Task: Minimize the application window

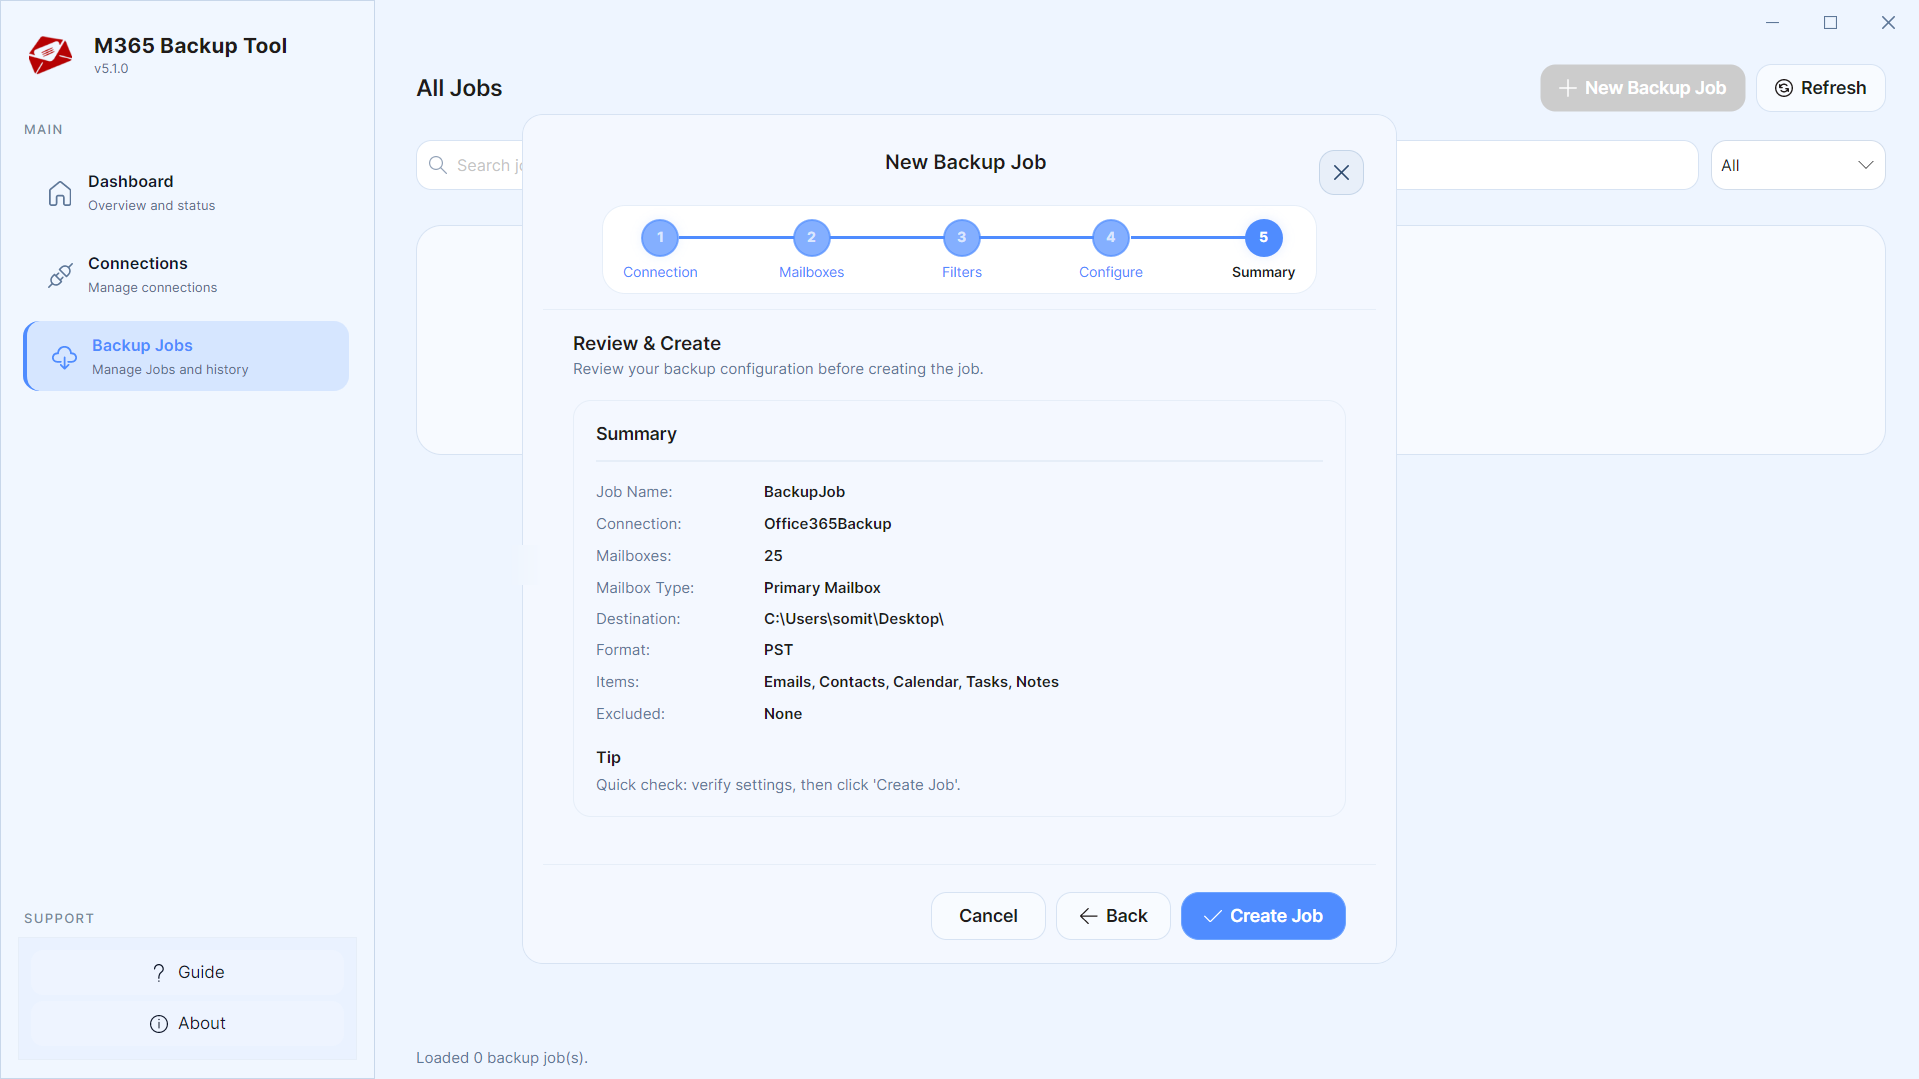Action: pos(1773,22)
